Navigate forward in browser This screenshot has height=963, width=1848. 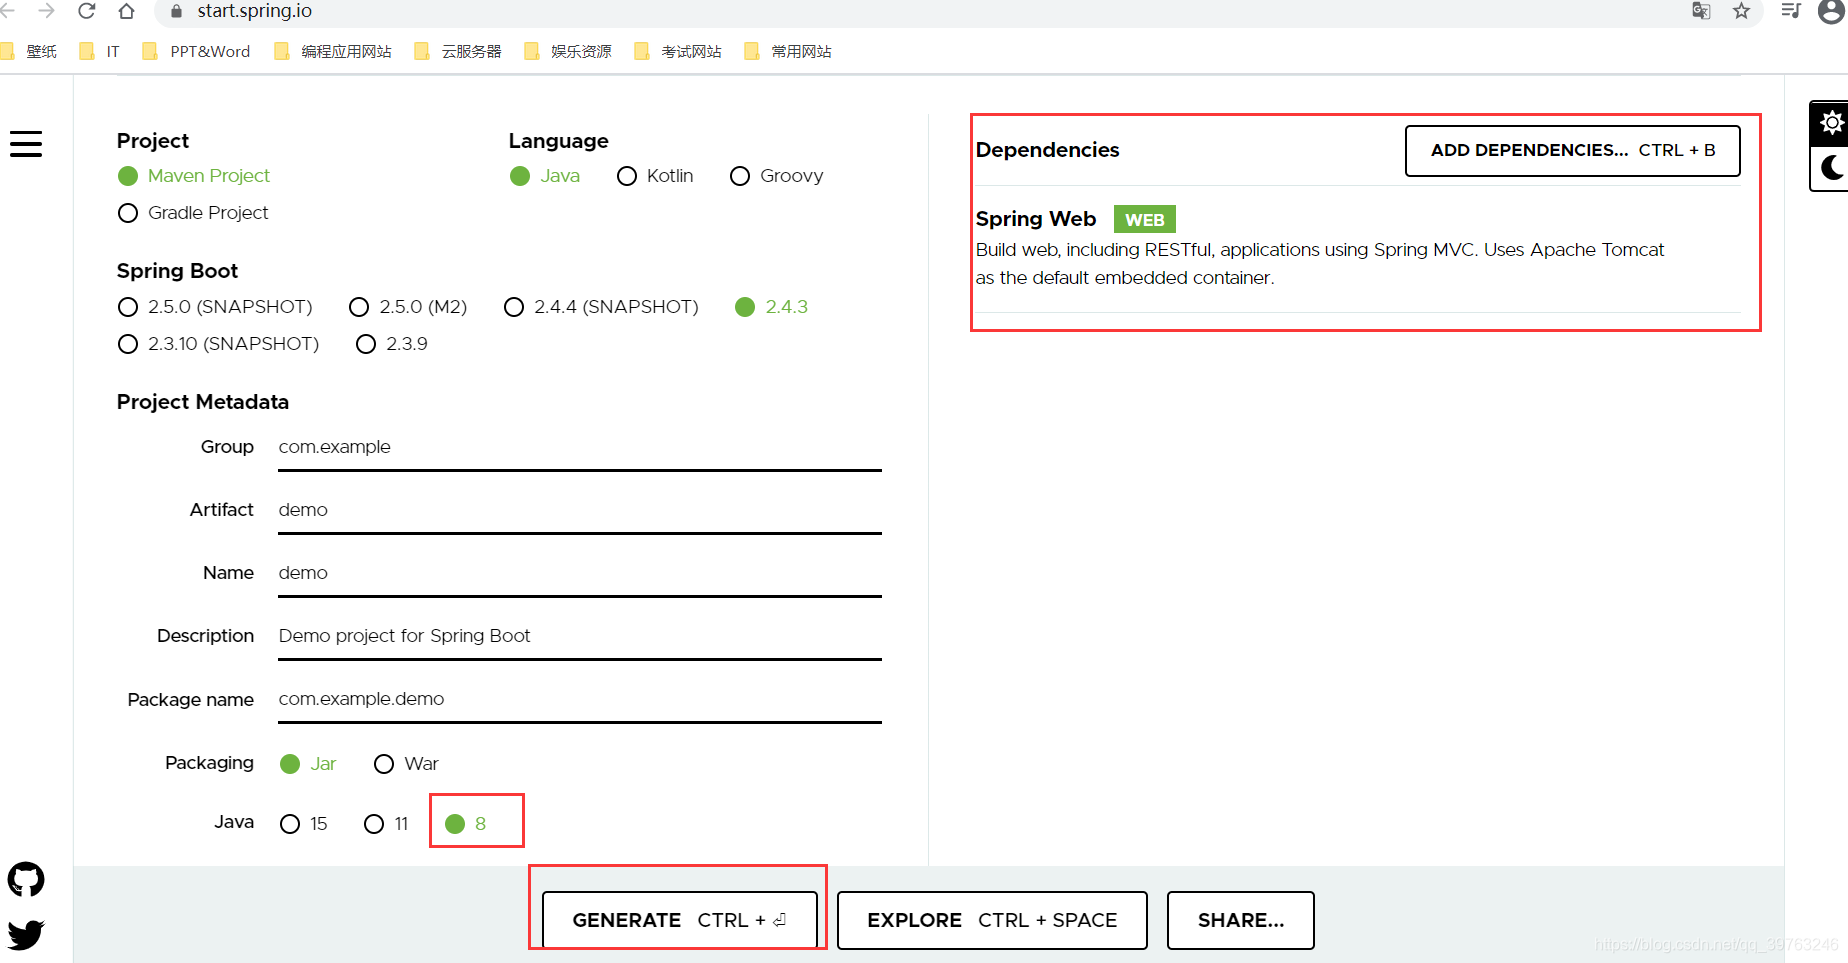pyautogui.click(x=46, y=11)
